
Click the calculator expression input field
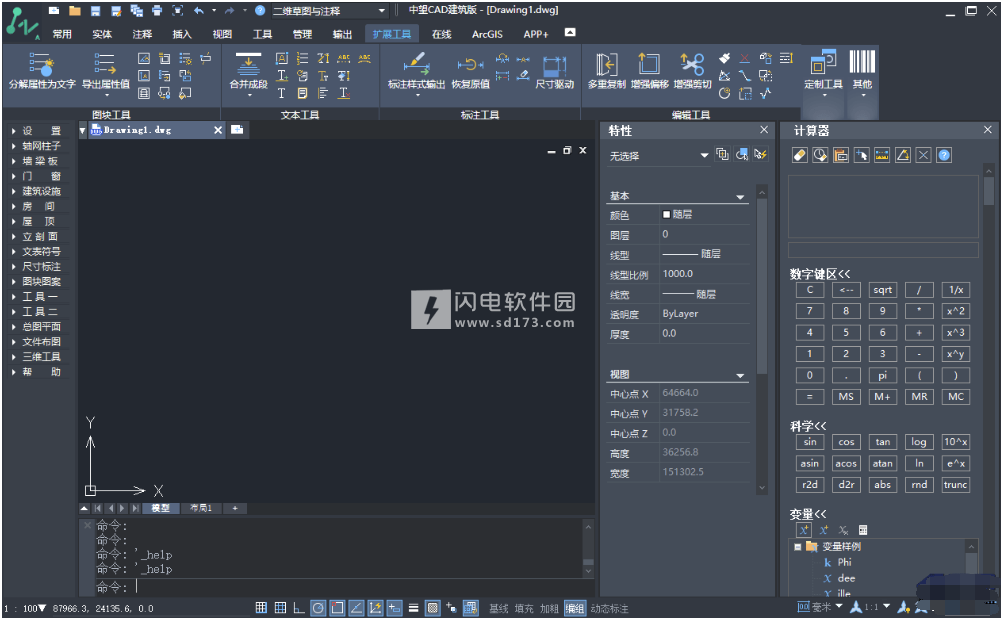point(883,249)
